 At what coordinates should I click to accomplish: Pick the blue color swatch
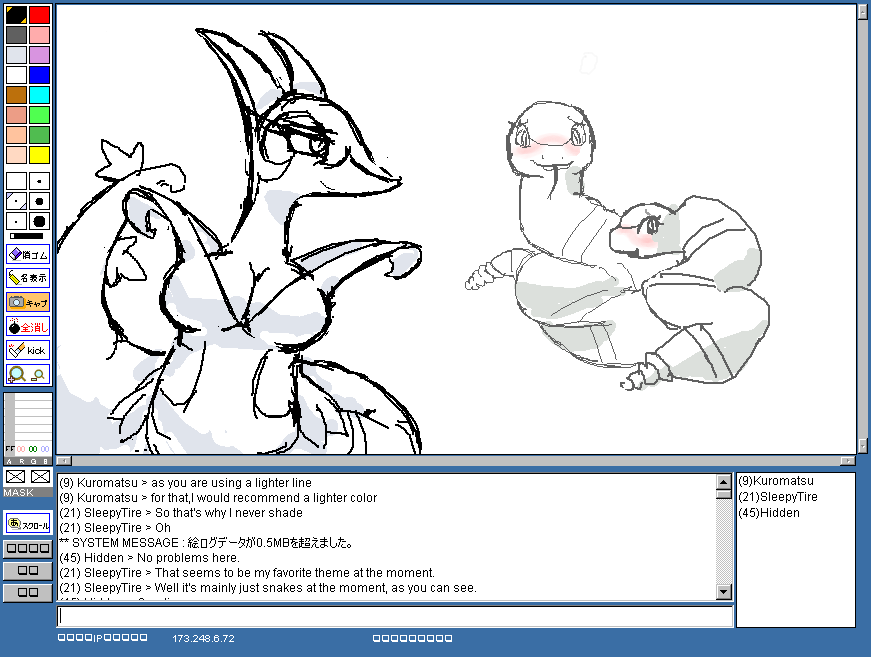point(39,75)
